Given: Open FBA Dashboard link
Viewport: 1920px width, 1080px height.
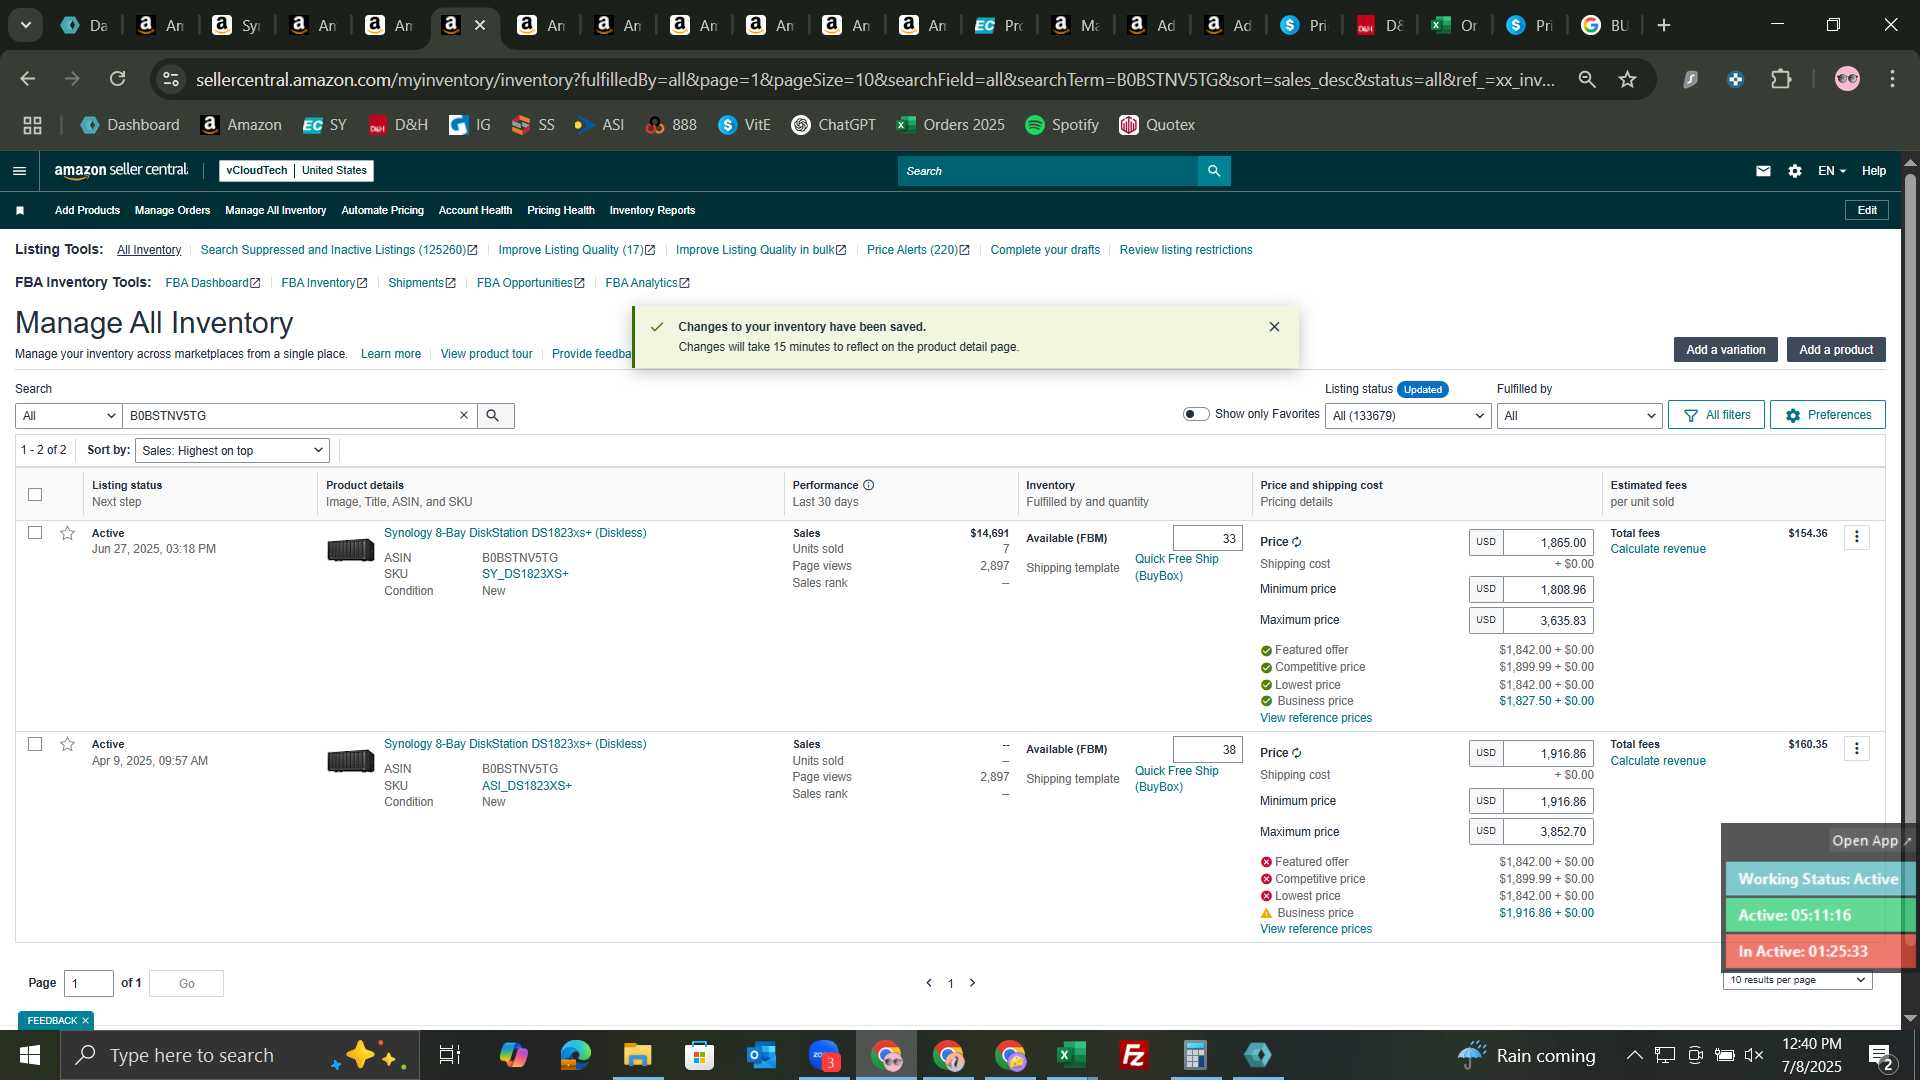Looking at the screenshot, I should click(x=212, y=283).
